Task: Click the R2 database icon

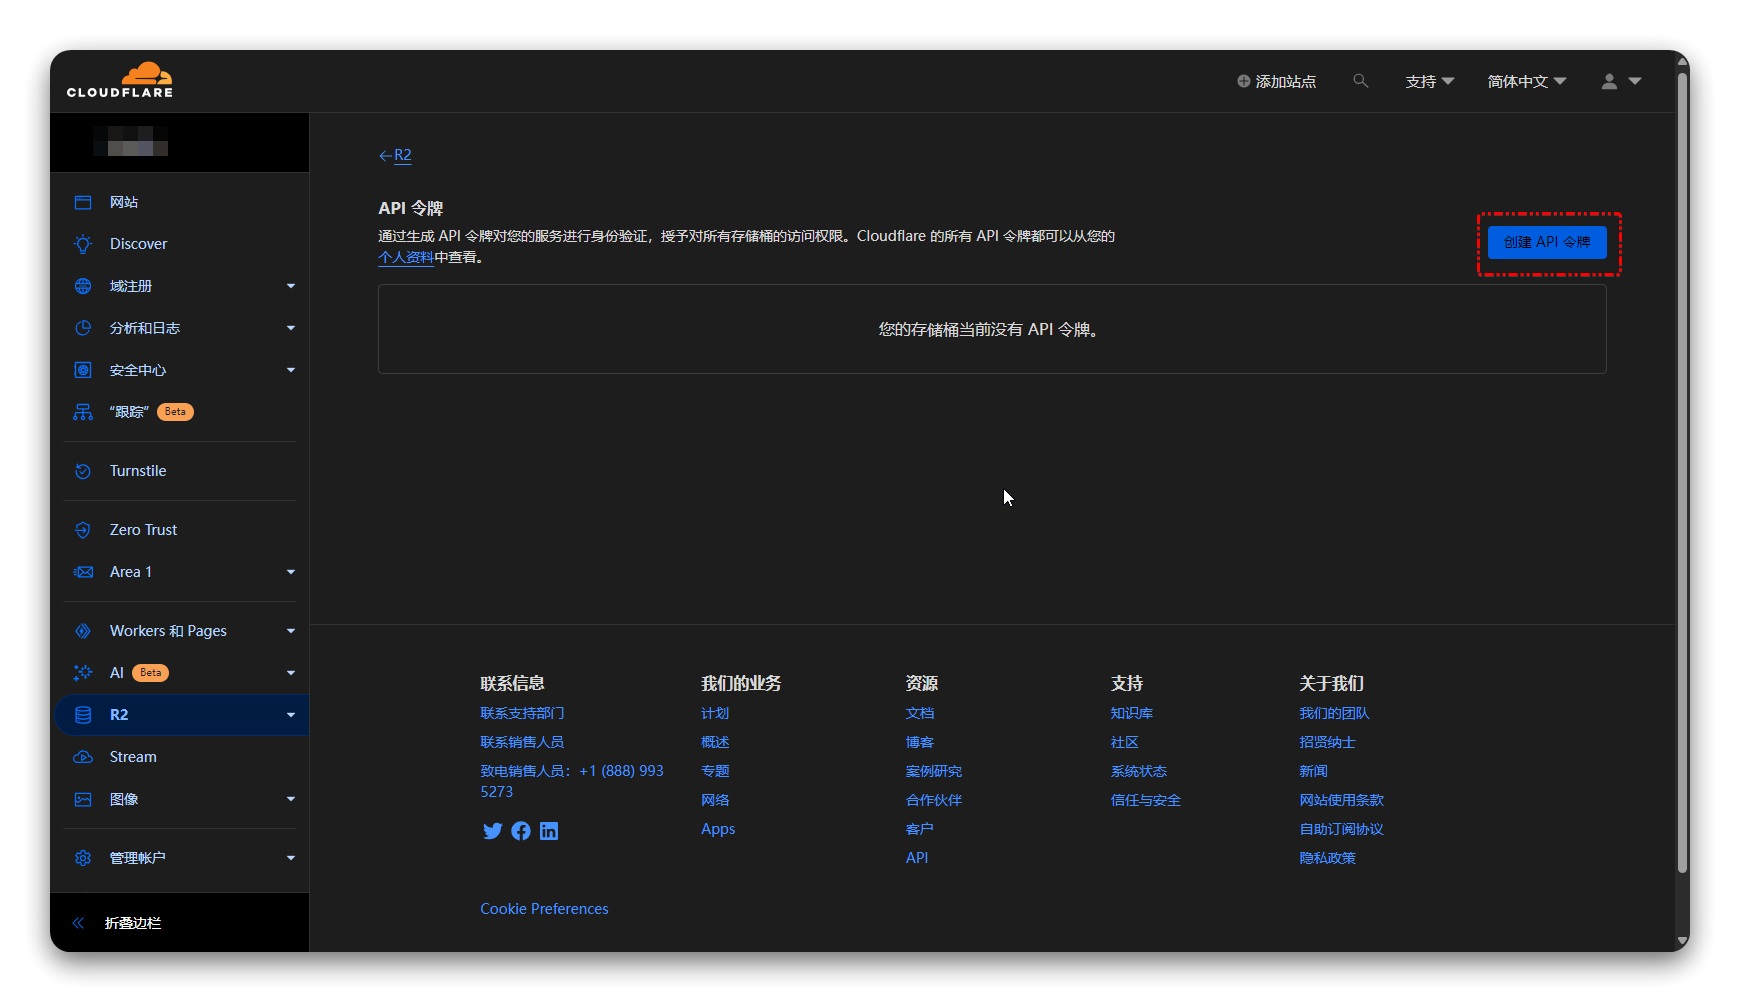Action: 83,715
